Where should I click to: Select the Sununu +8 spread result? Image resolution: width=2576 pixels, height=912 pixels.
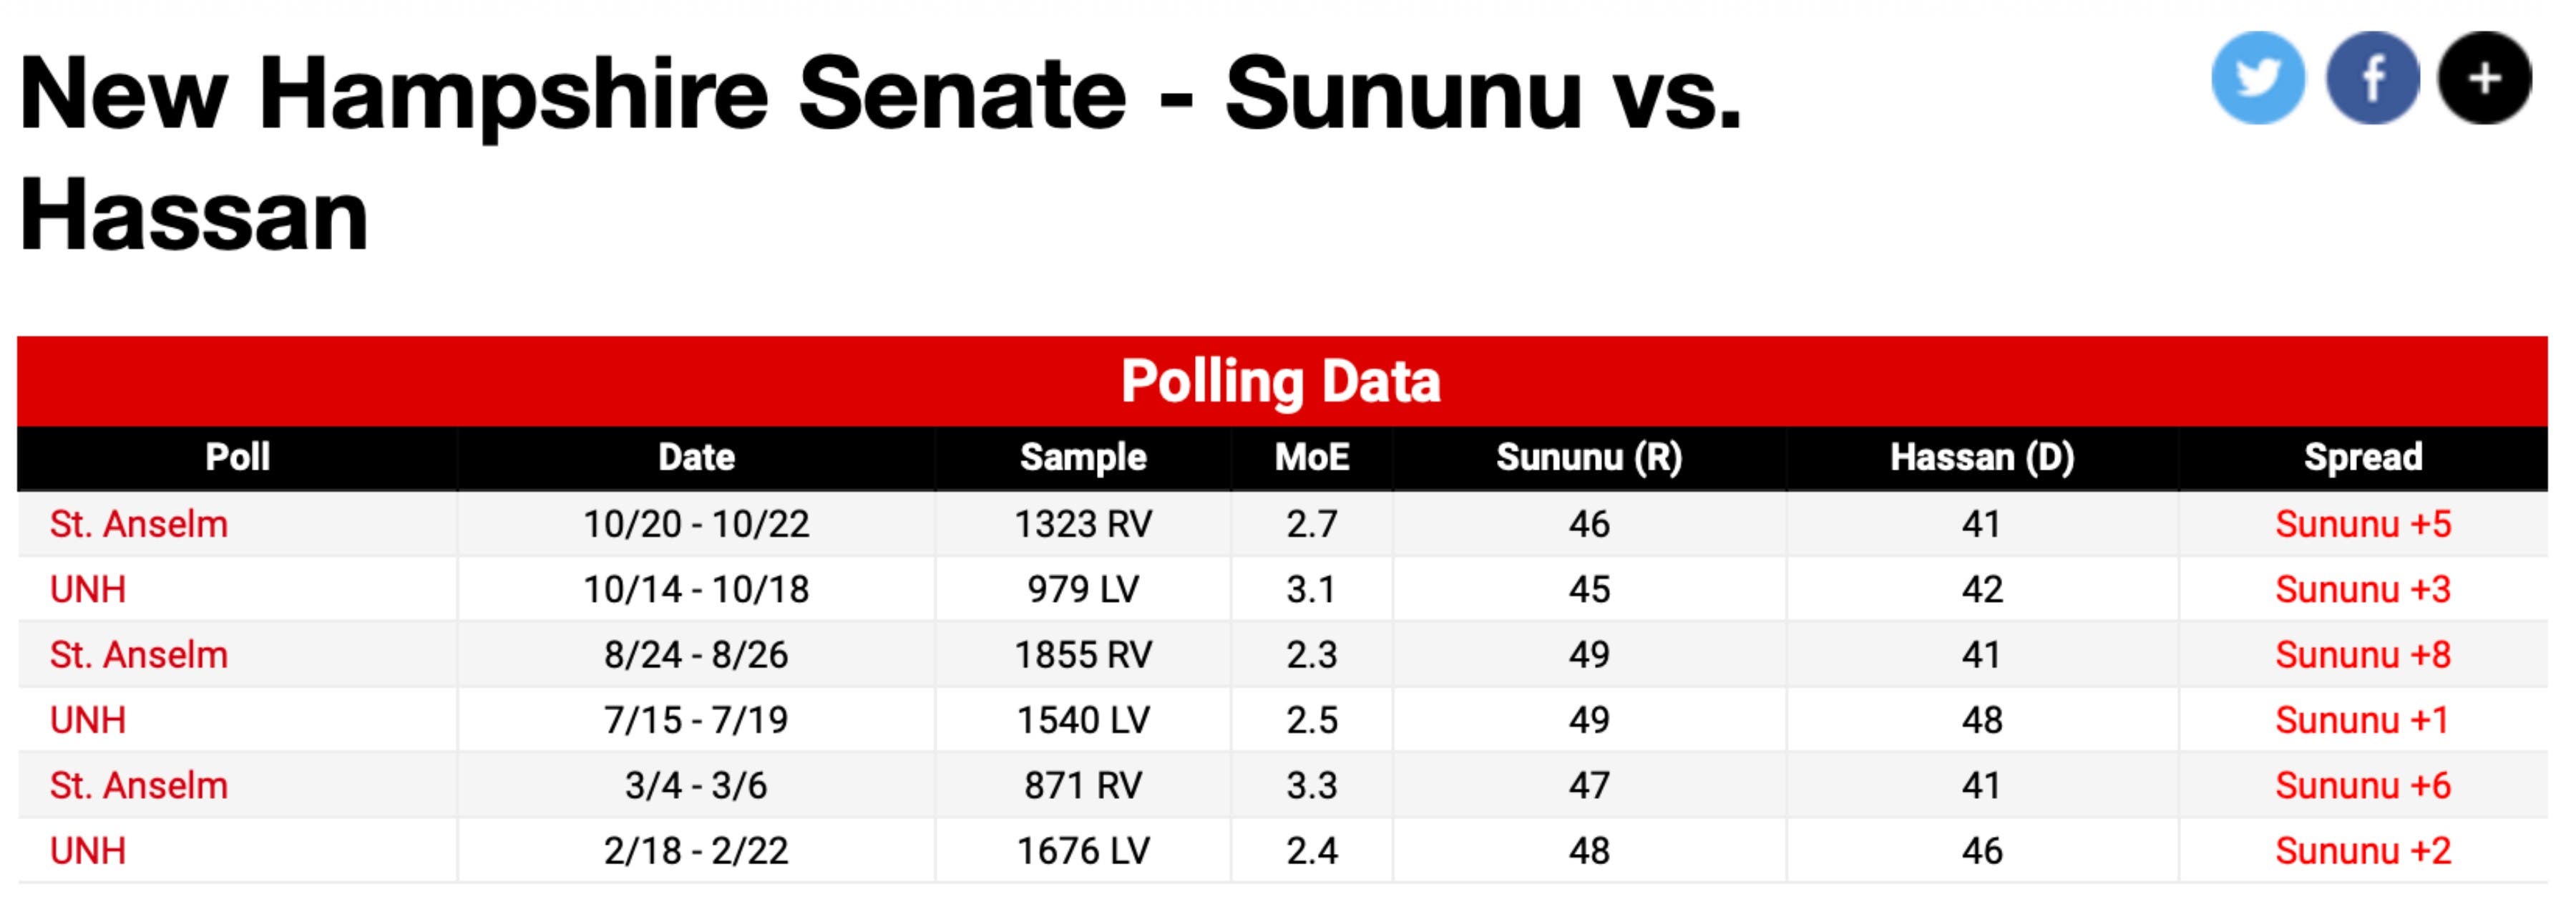pos(2362,655)
